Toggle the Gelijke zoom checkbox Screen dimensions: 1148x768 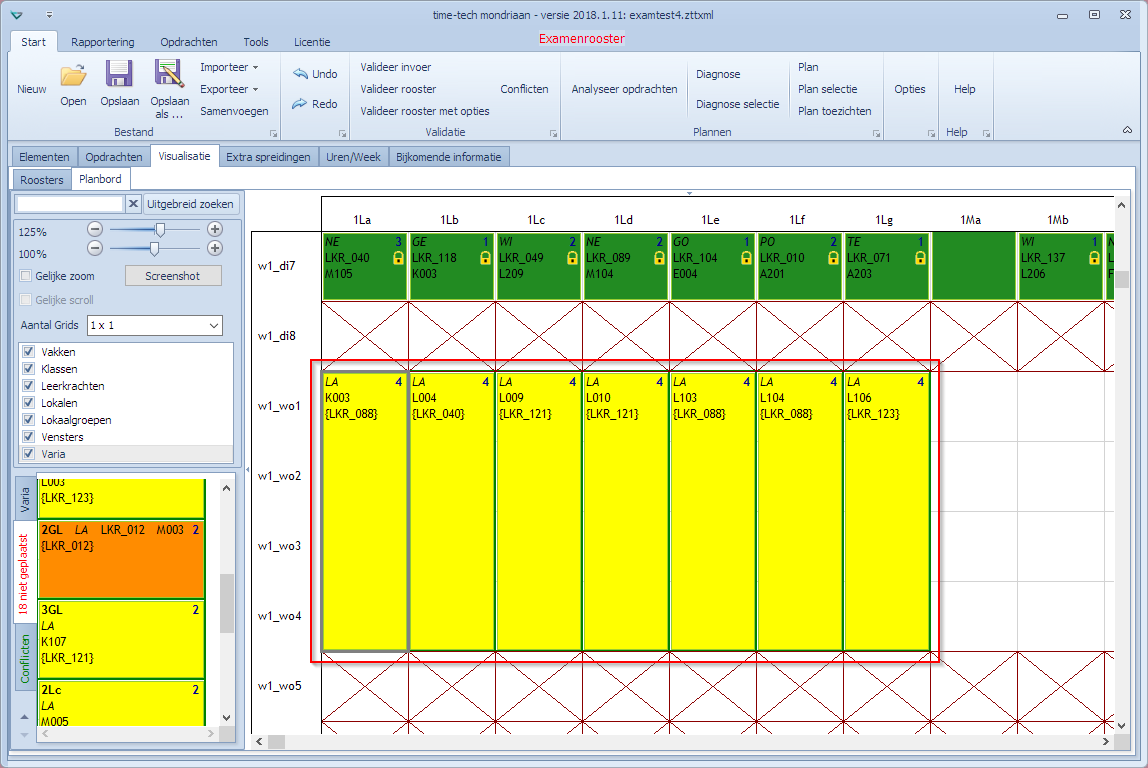coord(26,276)
